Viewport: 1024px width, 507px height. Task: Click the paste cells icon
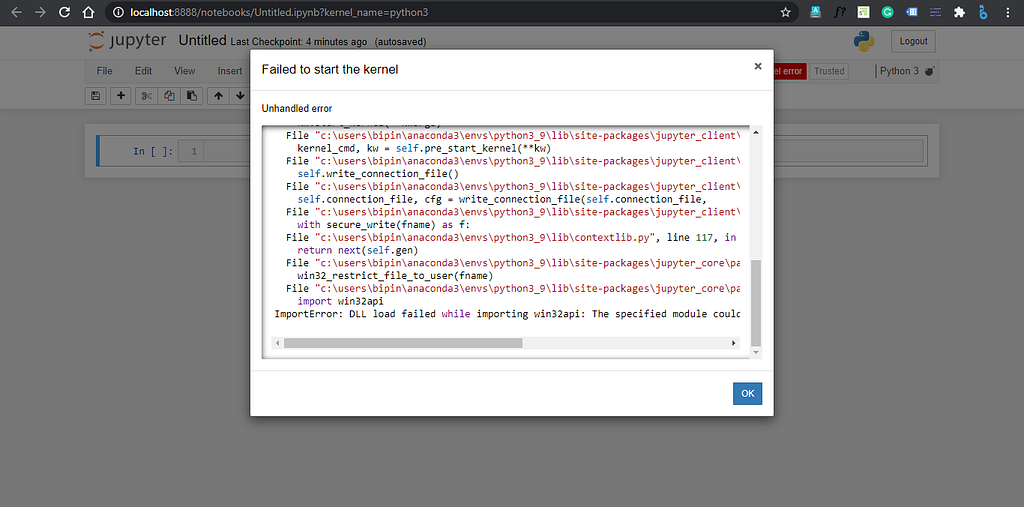[191, 96]
